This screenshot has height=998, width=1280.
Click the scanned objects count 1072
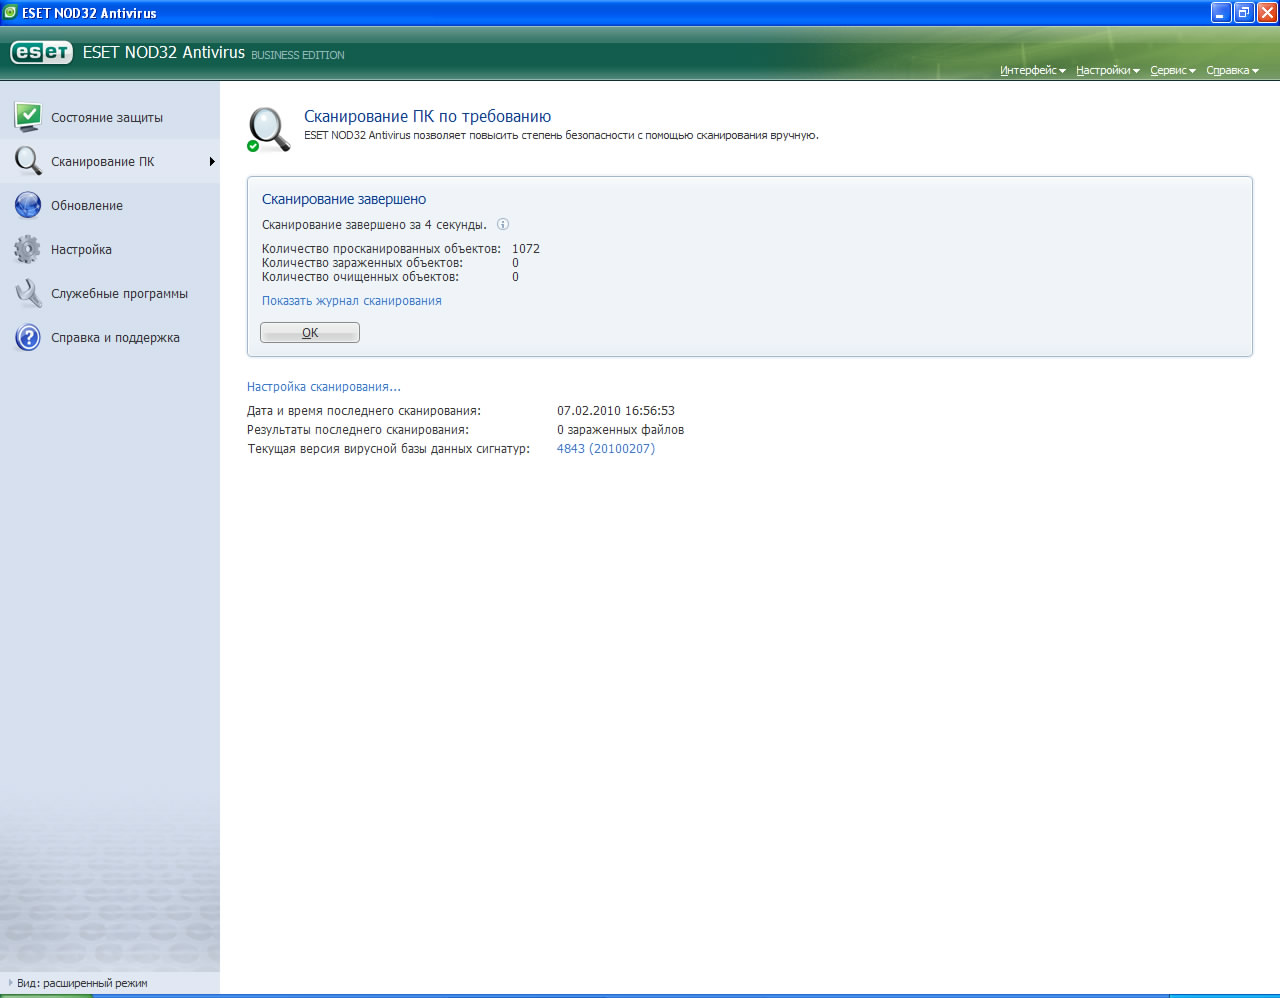pyautogui.click(x=526, y=248)
